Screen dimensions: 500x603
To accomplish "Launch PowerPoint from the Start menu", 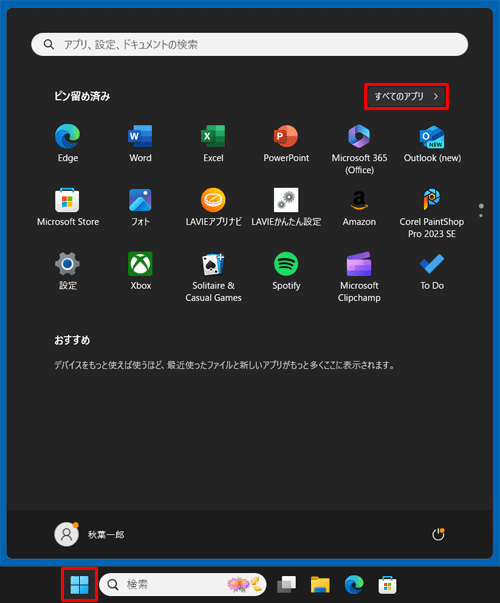I will [x=286, y=143].
